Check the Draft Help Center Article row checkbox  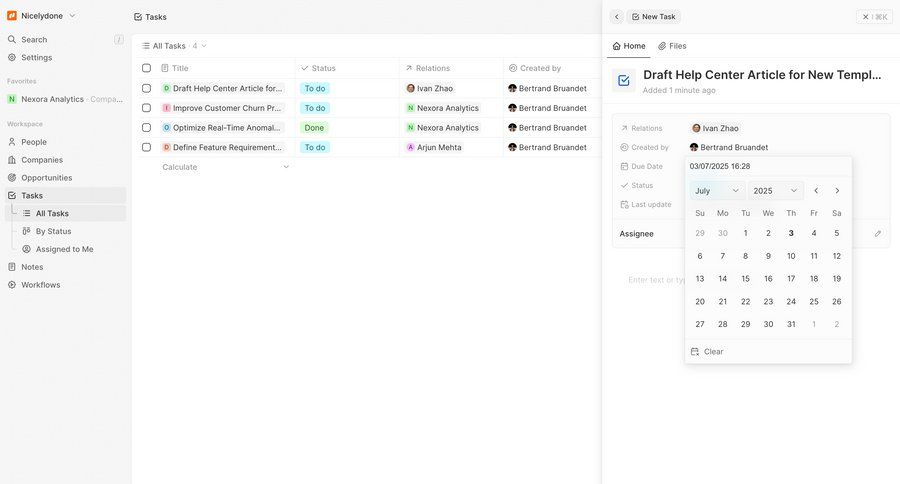tap(146, 88)
